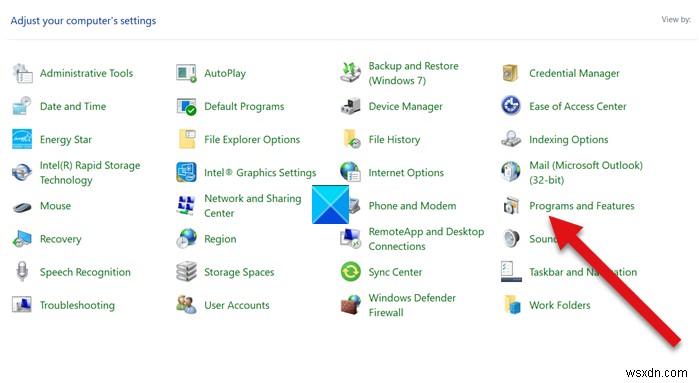
Task: Click the Credential Manager safe icon
Action: click(x=511, y=73)
